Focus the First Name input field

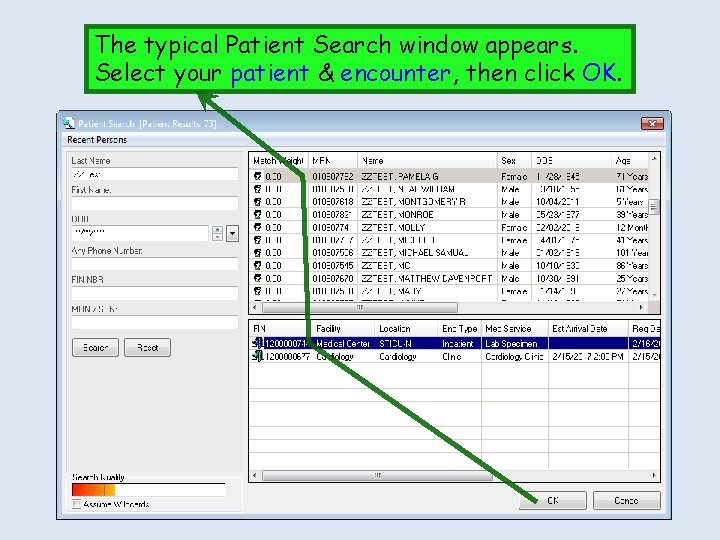coord(155,203)
